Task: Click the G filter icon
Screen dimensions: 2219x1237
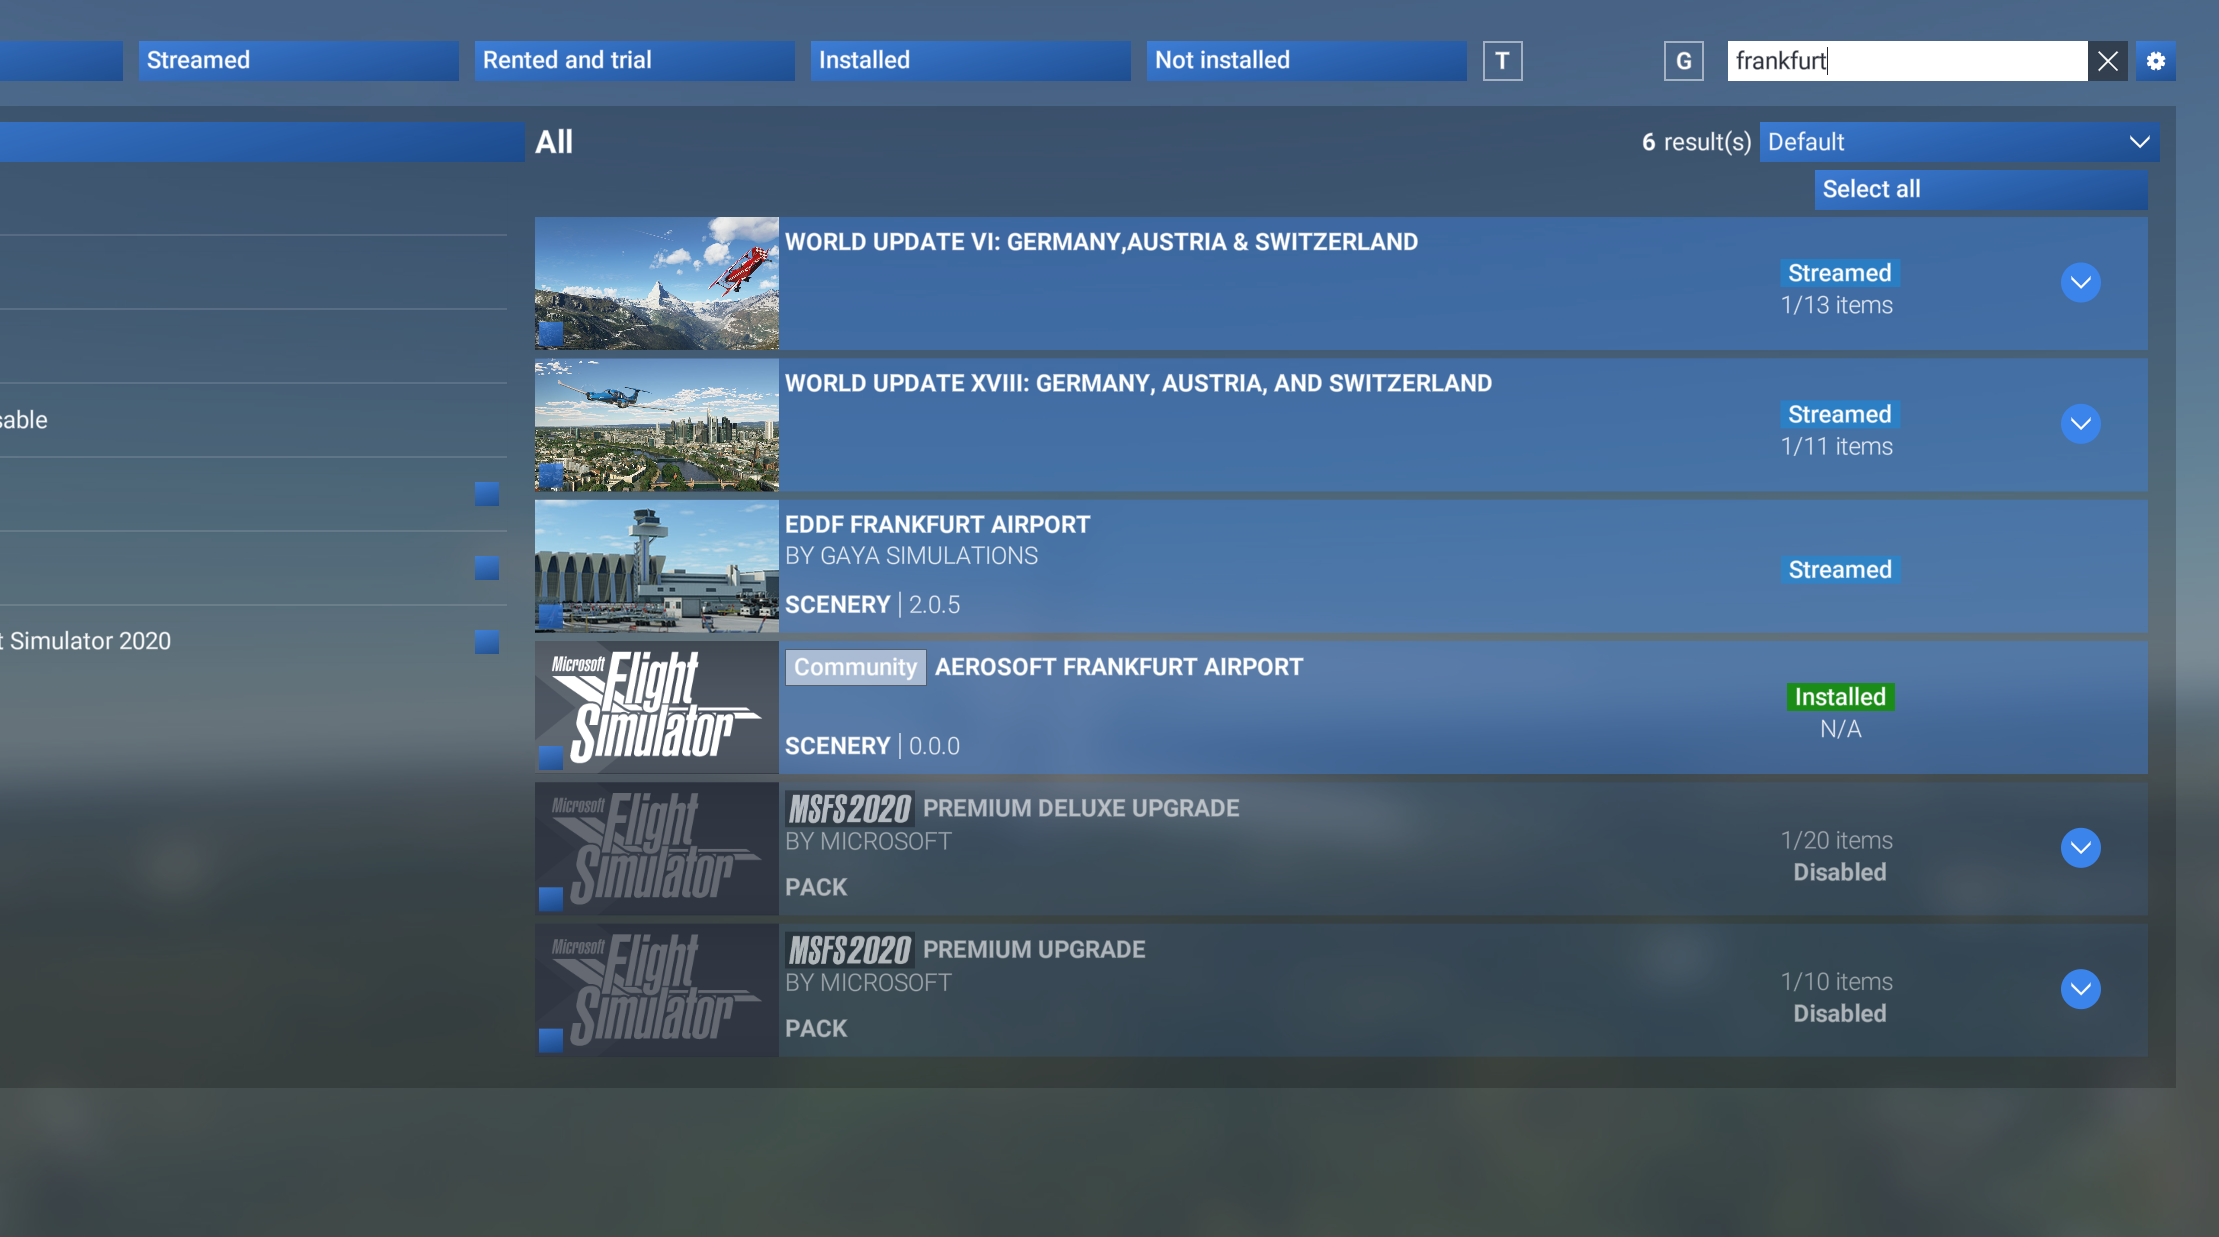Action: point(1683,61)
